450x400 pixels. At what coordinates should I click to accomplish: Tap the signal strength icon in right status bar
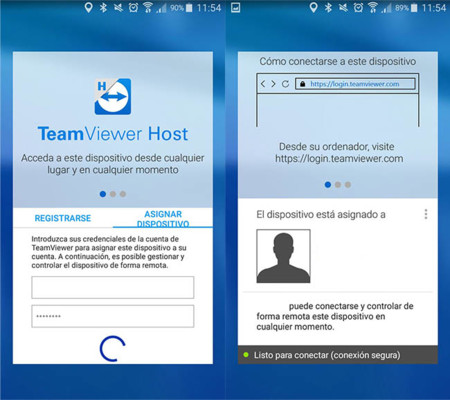387,8
